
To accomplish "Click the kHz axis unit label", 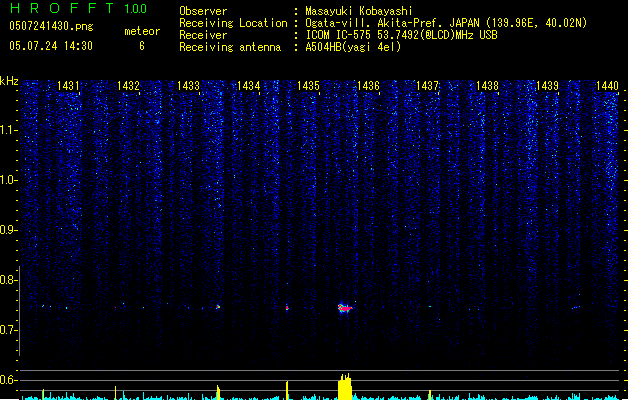I will coord(9,81).
